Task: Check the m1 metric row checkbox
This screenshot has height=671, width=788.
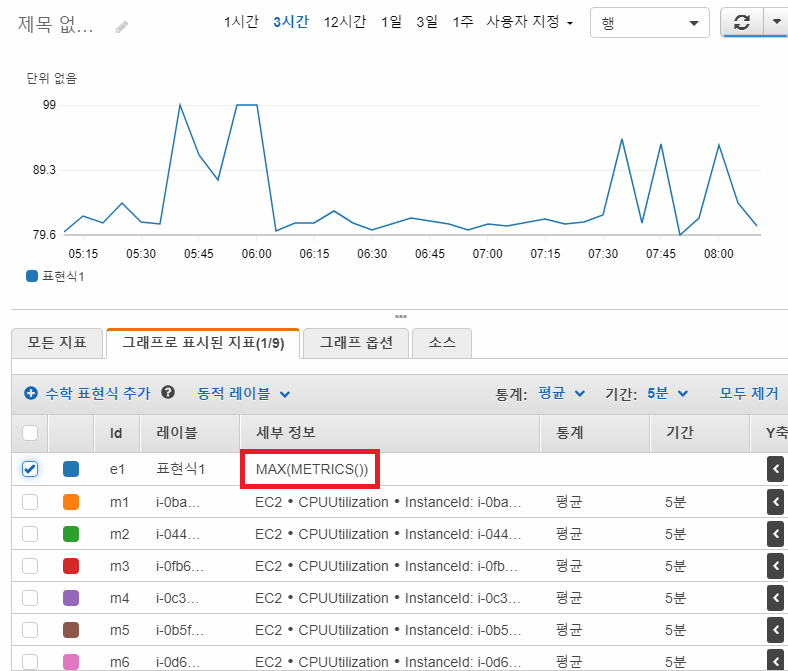Action: 30,502
